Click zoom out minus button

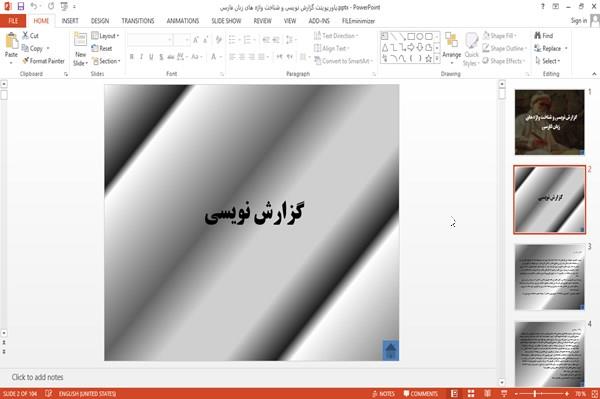point(516,394)
